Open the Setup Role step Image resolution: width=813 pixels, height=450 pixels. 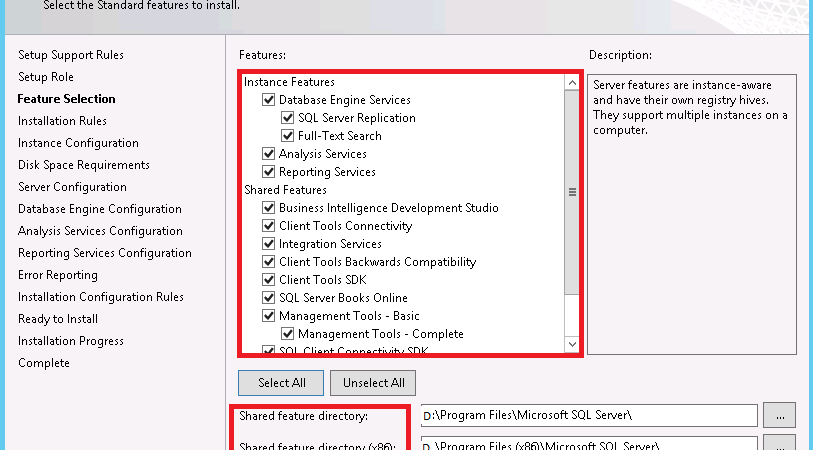tap(46, 77)
